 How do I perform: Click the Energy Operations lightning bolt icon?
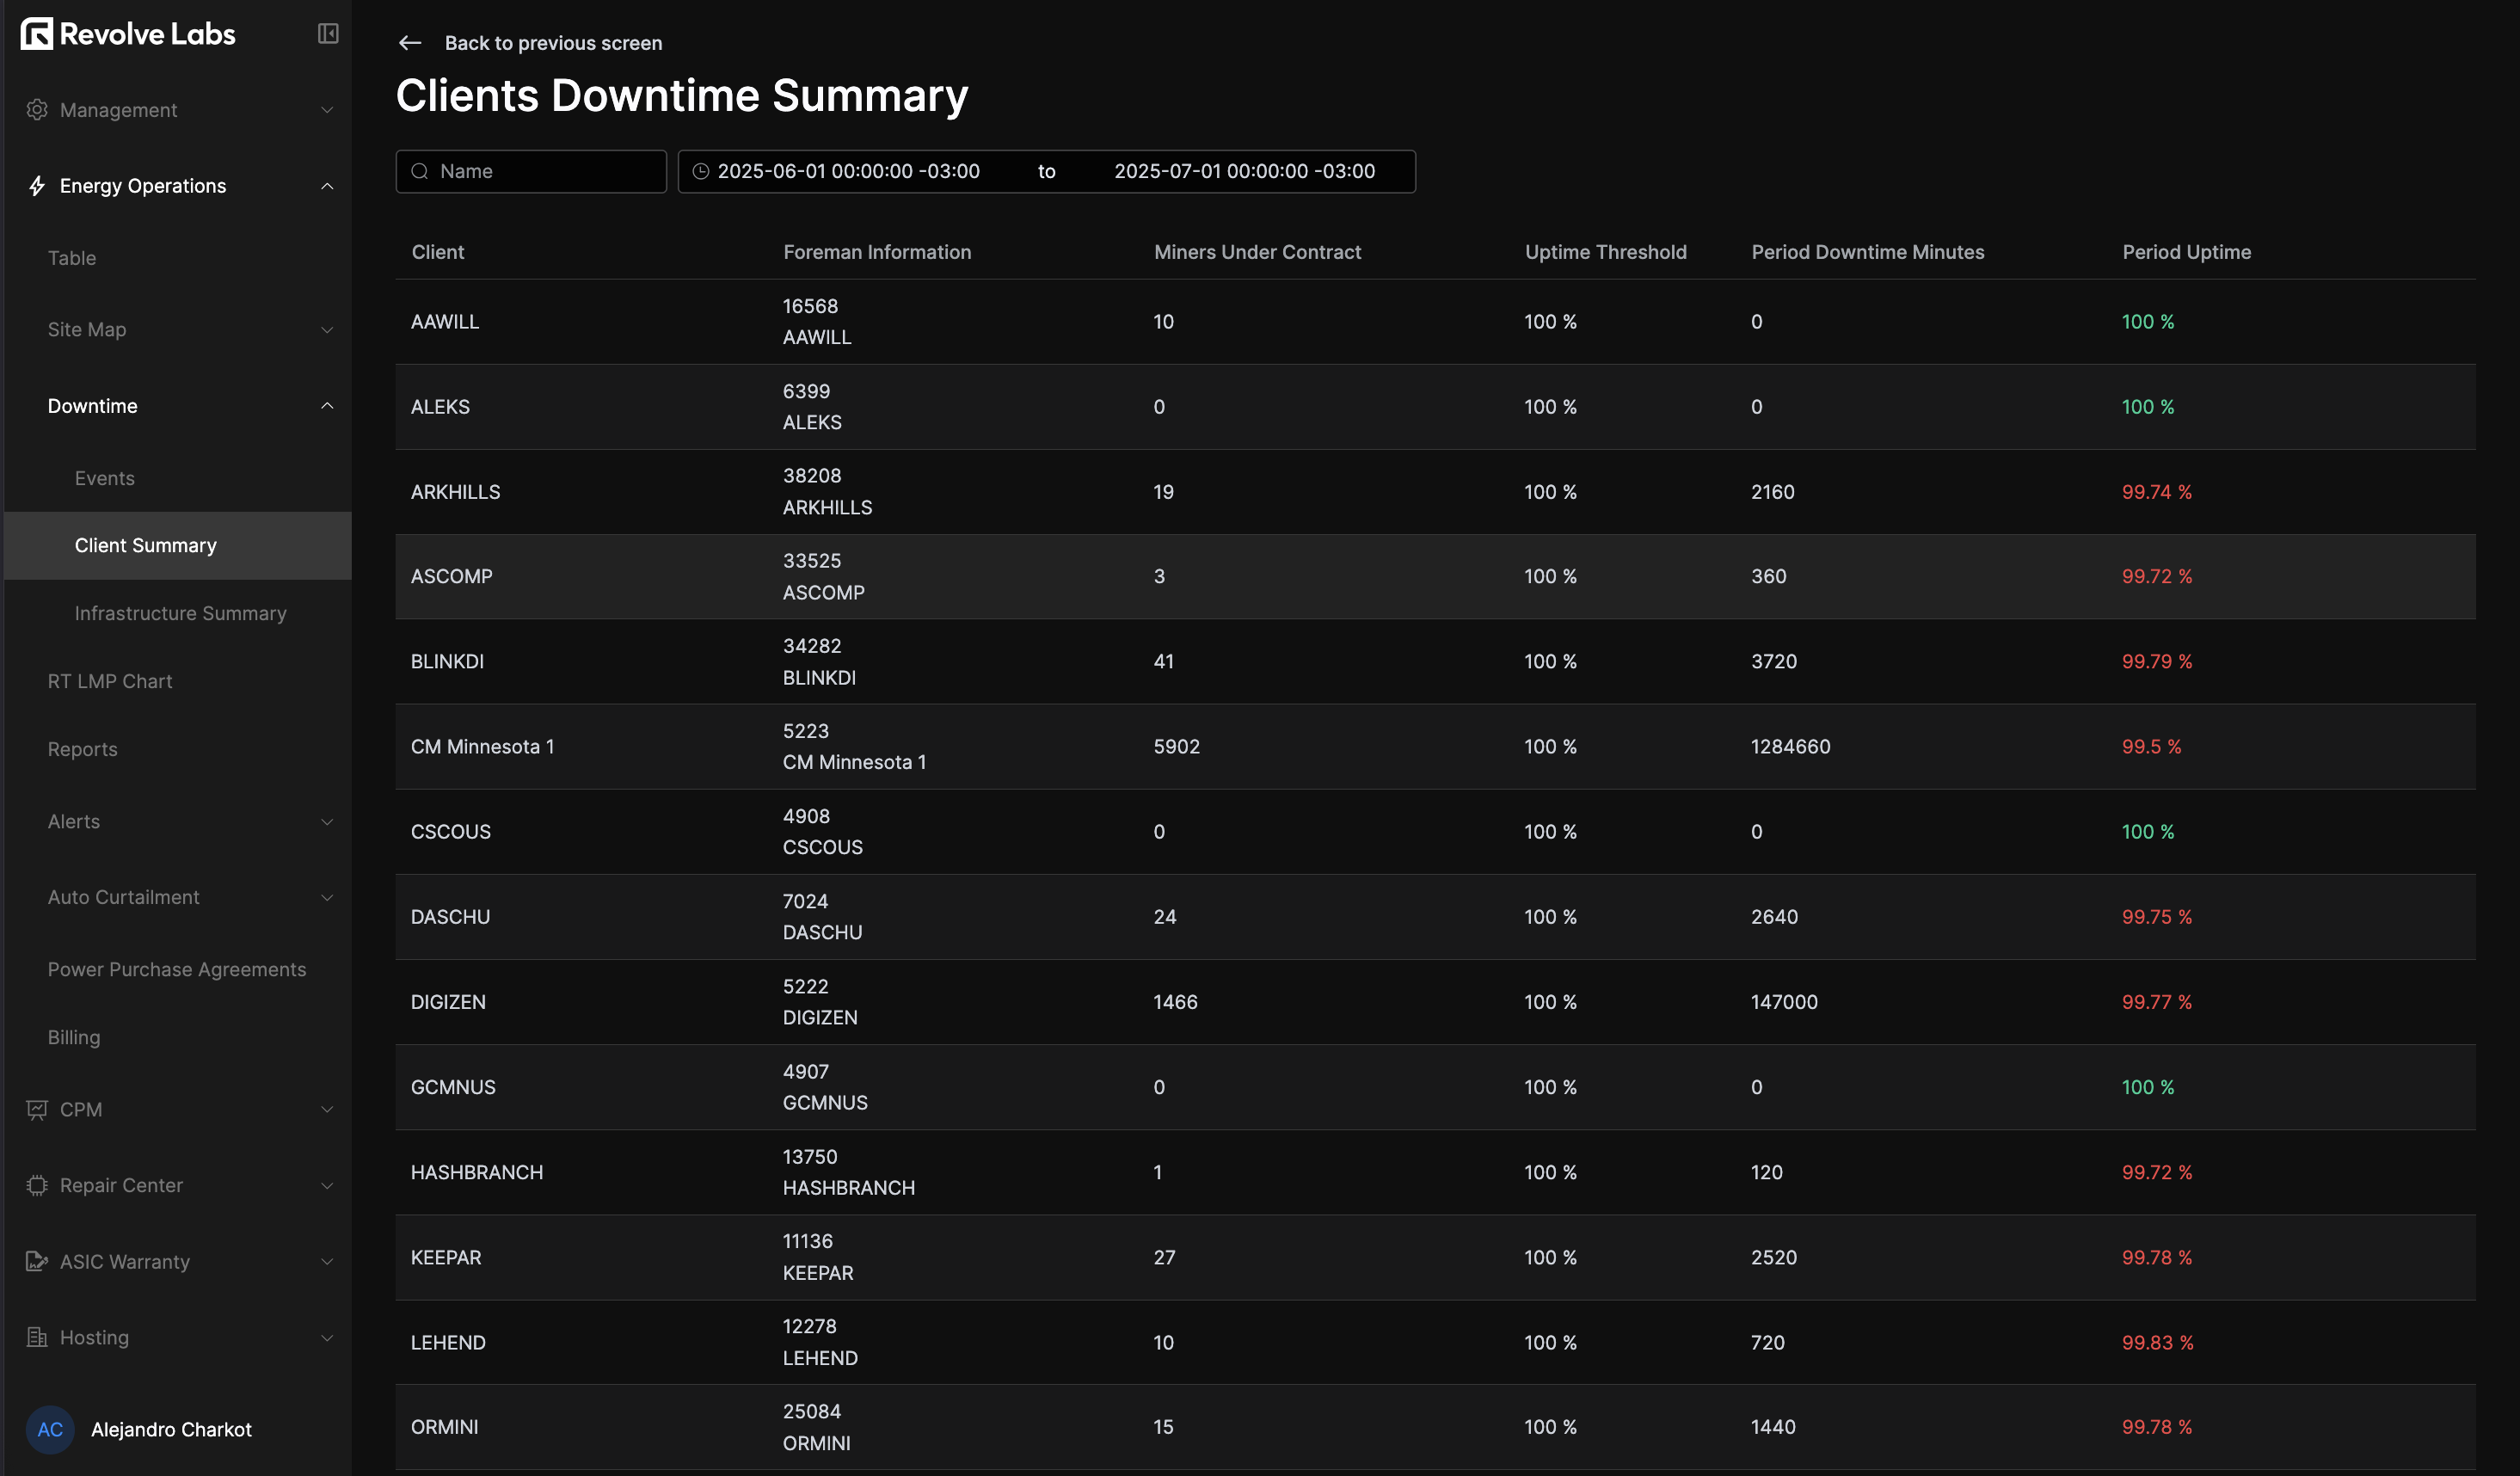point(37,185)
